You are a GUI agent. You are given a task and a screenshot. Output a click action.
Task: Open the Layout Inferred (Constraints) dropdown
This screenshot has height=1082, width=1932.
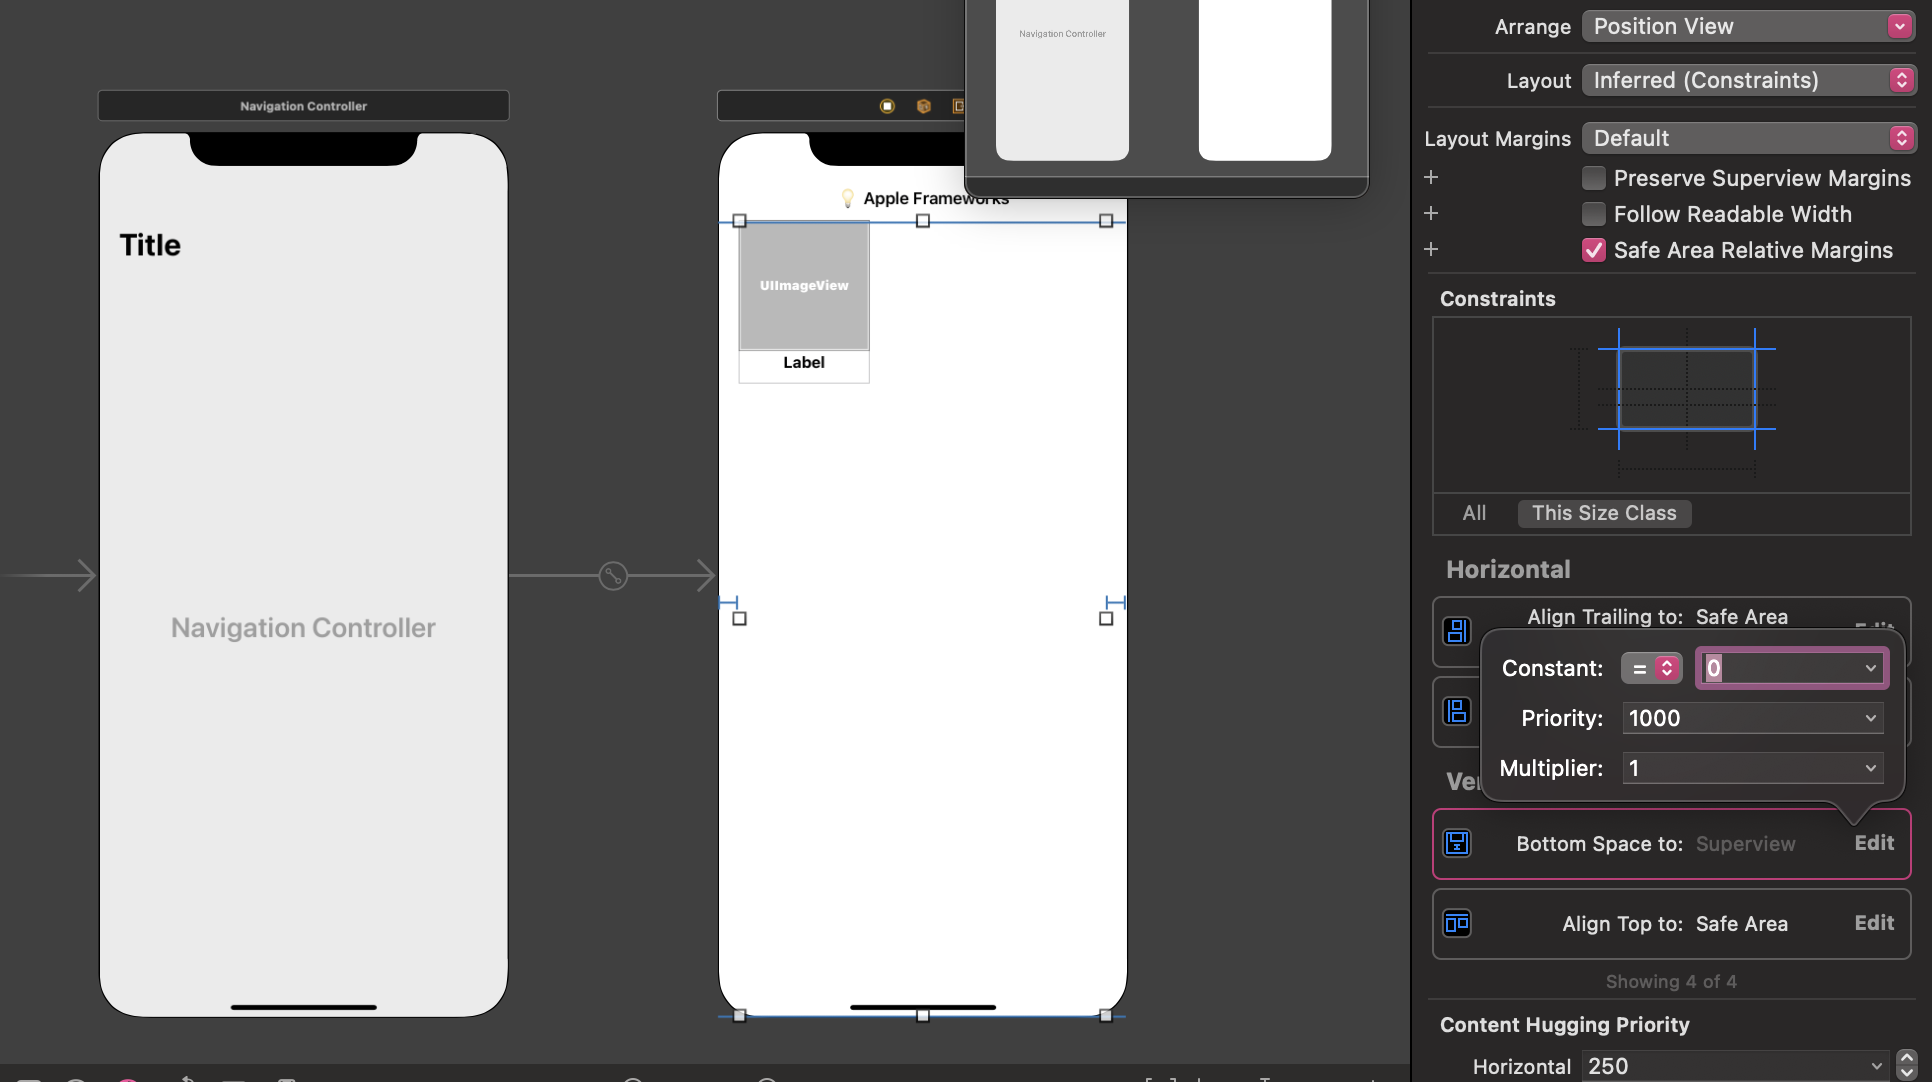point(1748,80)
